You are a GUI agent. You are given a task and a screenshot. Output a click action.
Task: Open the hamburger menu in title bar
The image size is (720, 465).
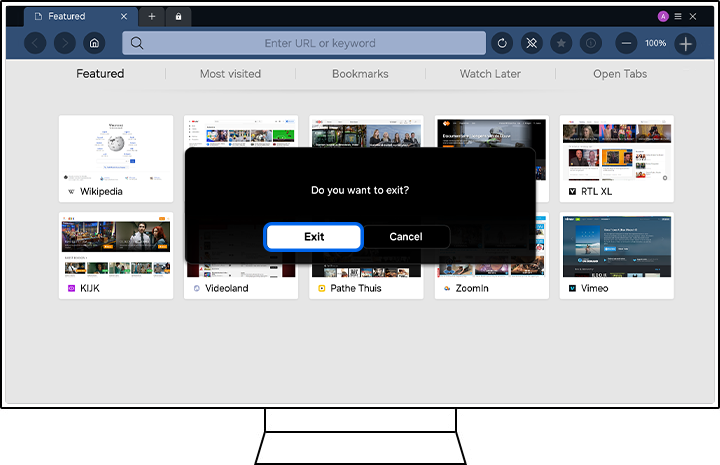[678, 16]
